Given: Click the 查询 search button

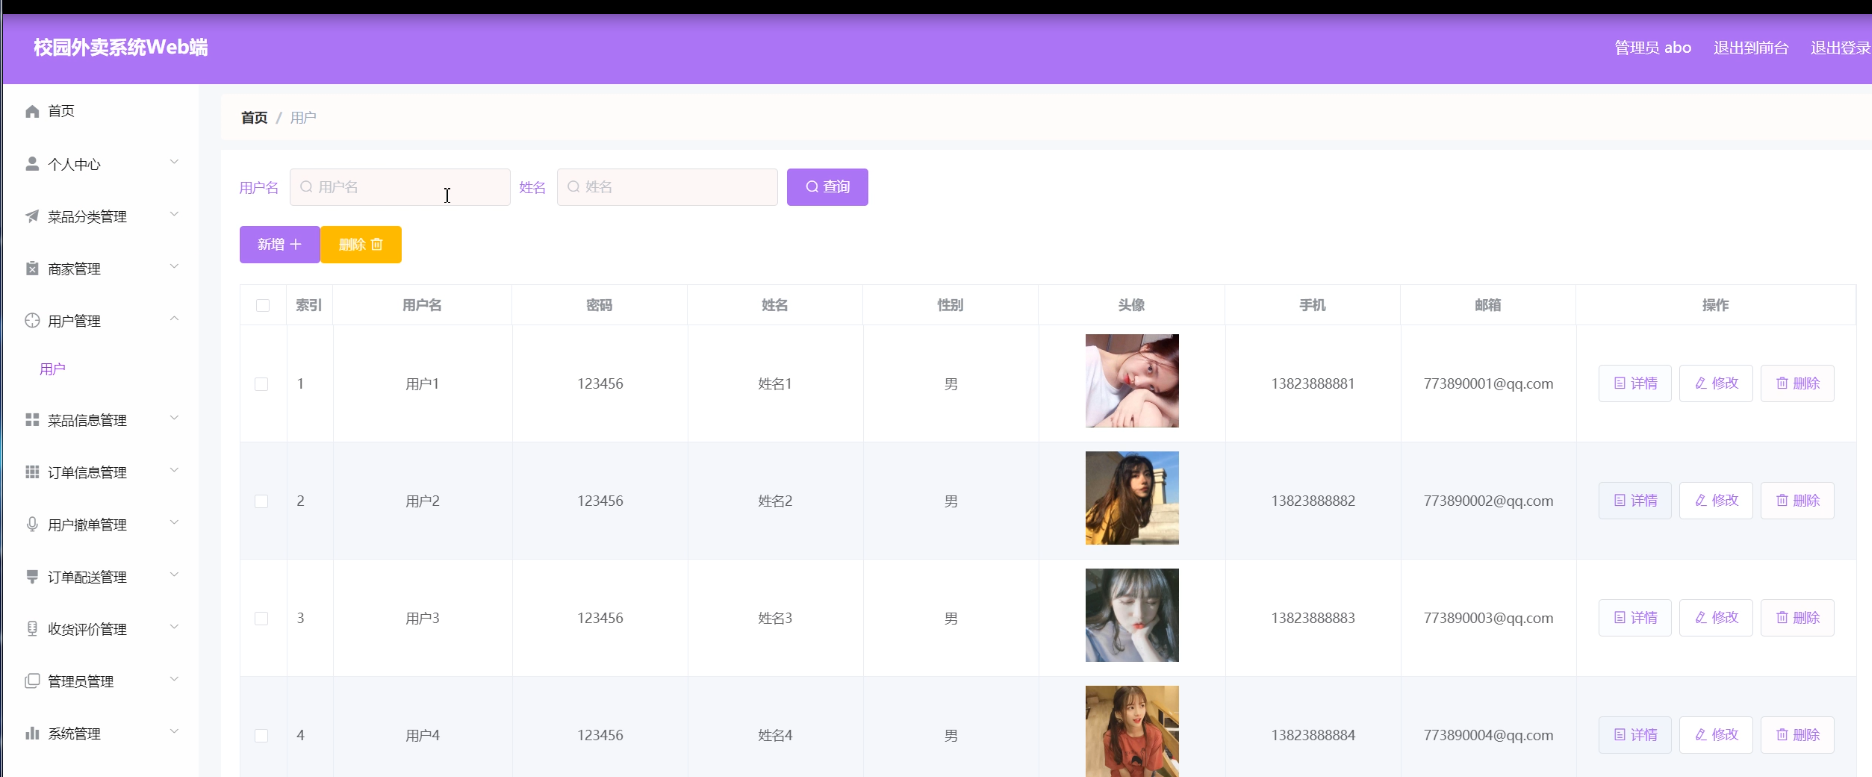Looking at the screenshot, I should tap(827, 187).
